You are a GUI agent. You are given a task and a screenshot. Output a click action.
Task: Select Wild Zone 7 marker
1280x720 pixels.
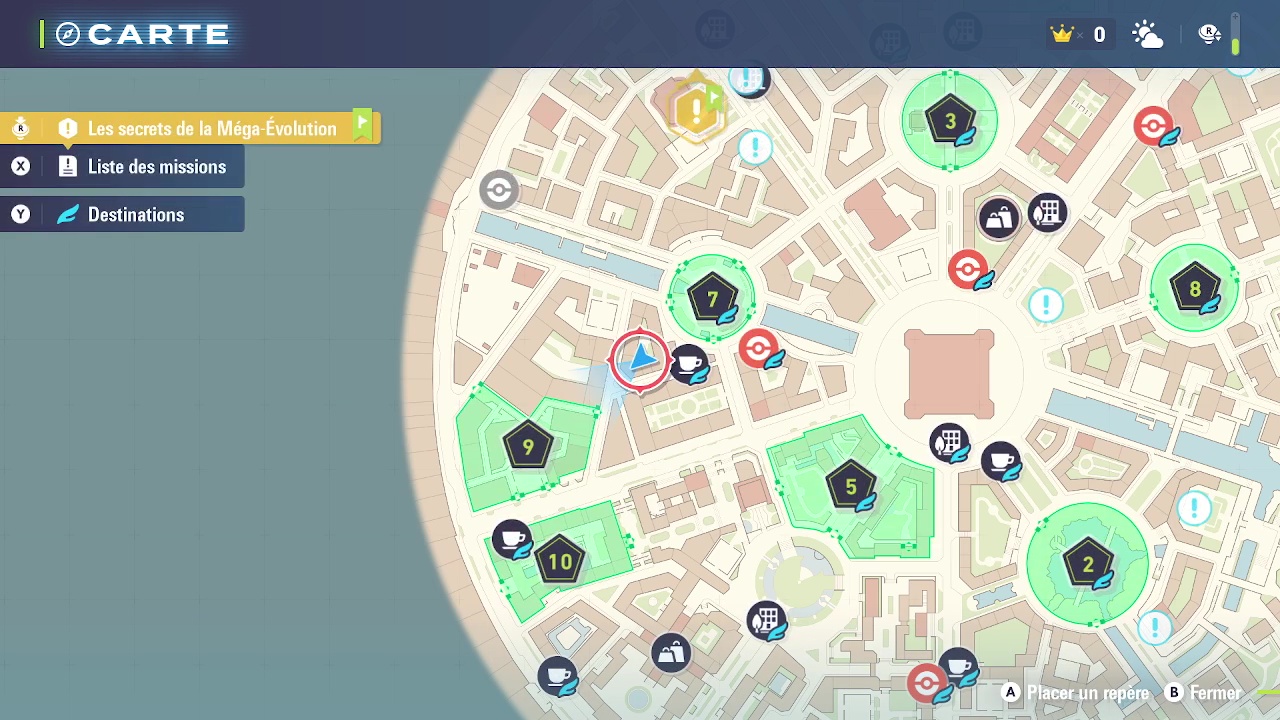tap(712, 299)
